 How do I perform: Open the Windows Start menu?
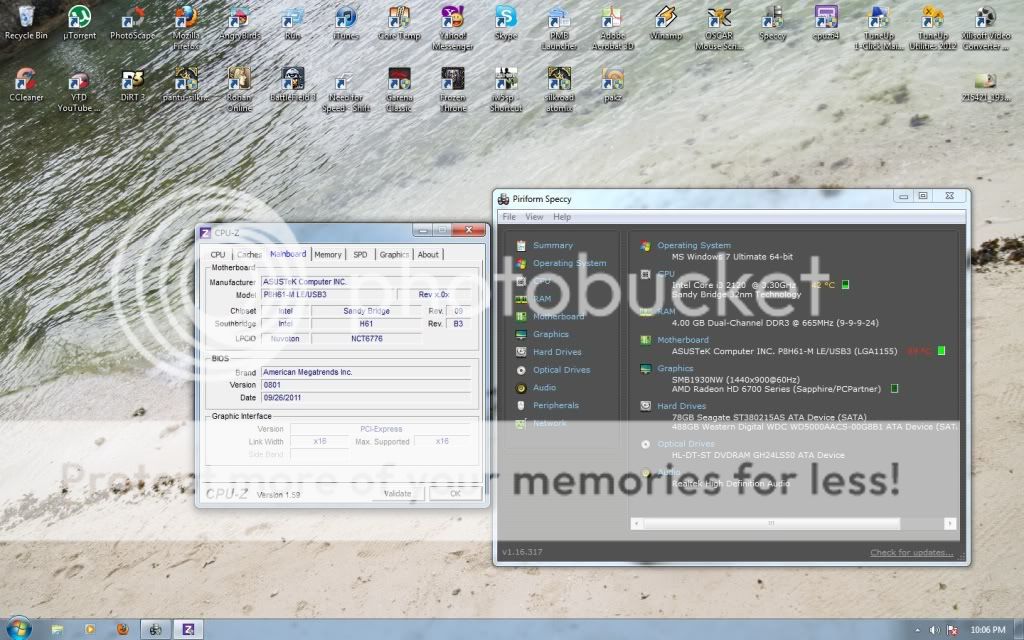point(18,628)
